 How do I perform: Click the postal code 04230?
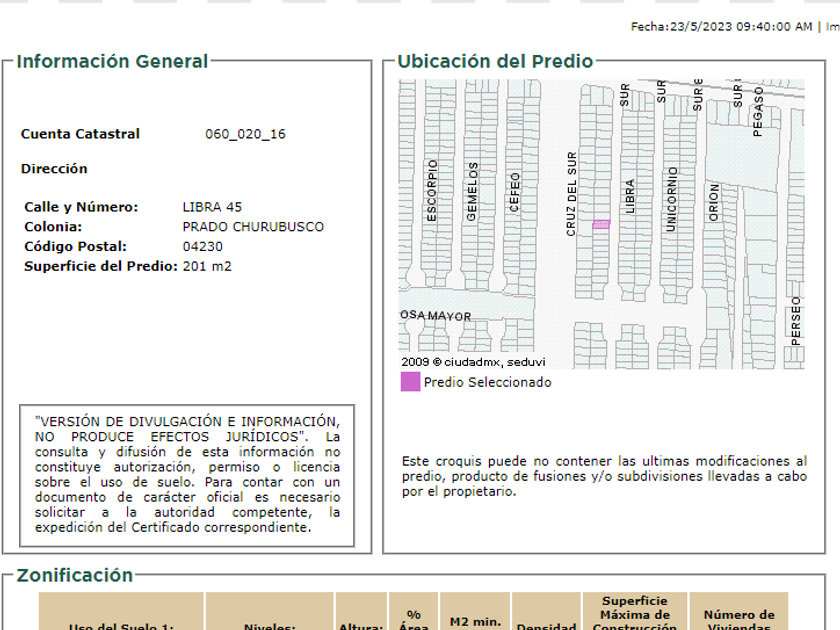tap(203, 247)
